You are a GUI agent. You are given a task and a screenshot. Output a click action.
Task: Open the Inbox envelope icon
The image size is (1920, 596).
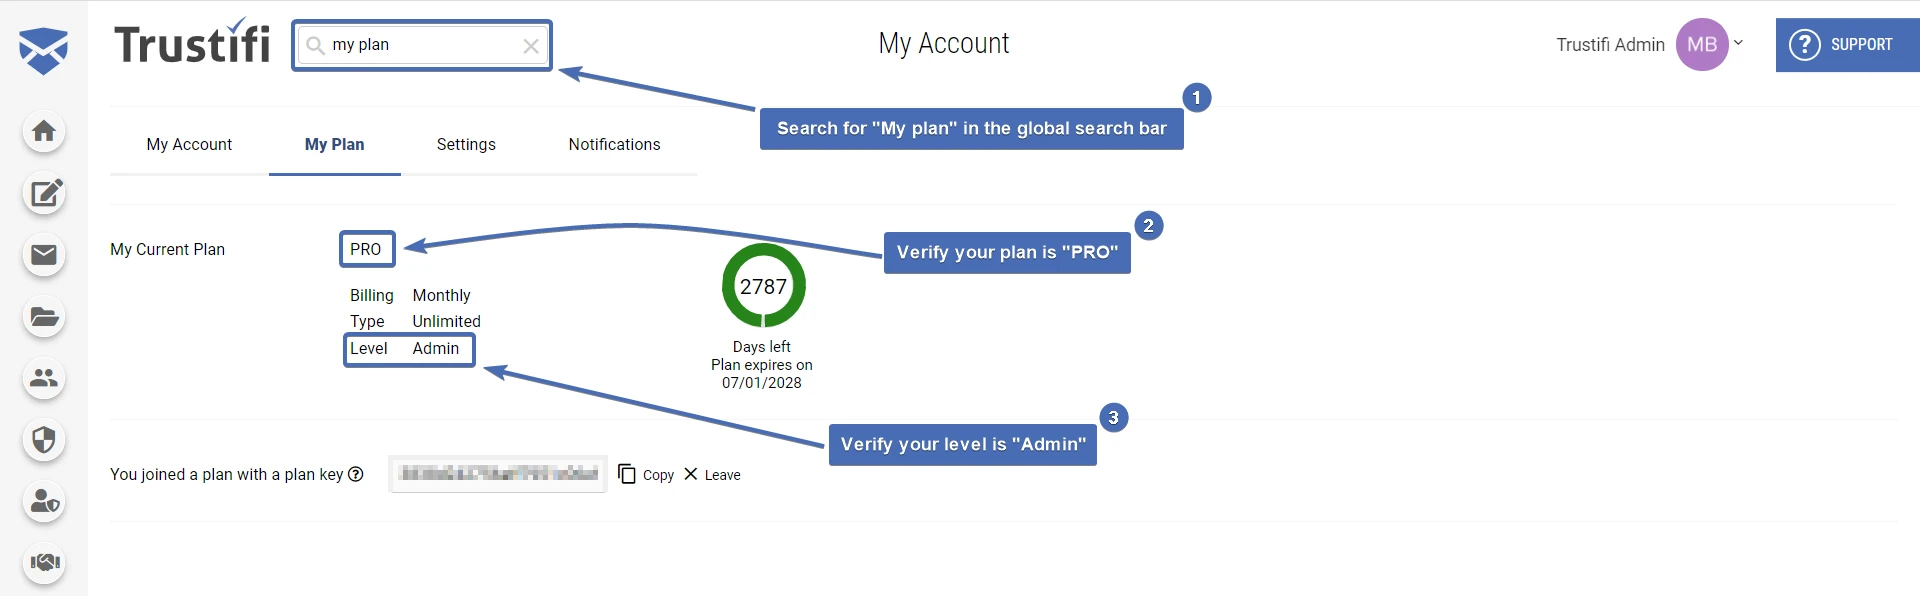[43, 256]
